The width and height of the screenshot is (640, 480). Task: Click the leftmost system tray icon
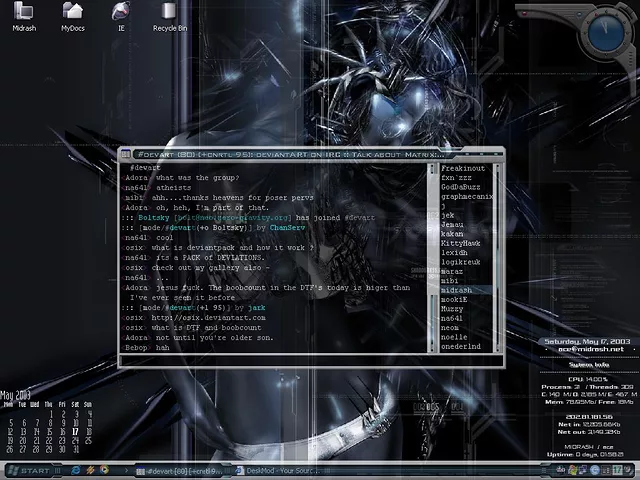tap(562, 470)
